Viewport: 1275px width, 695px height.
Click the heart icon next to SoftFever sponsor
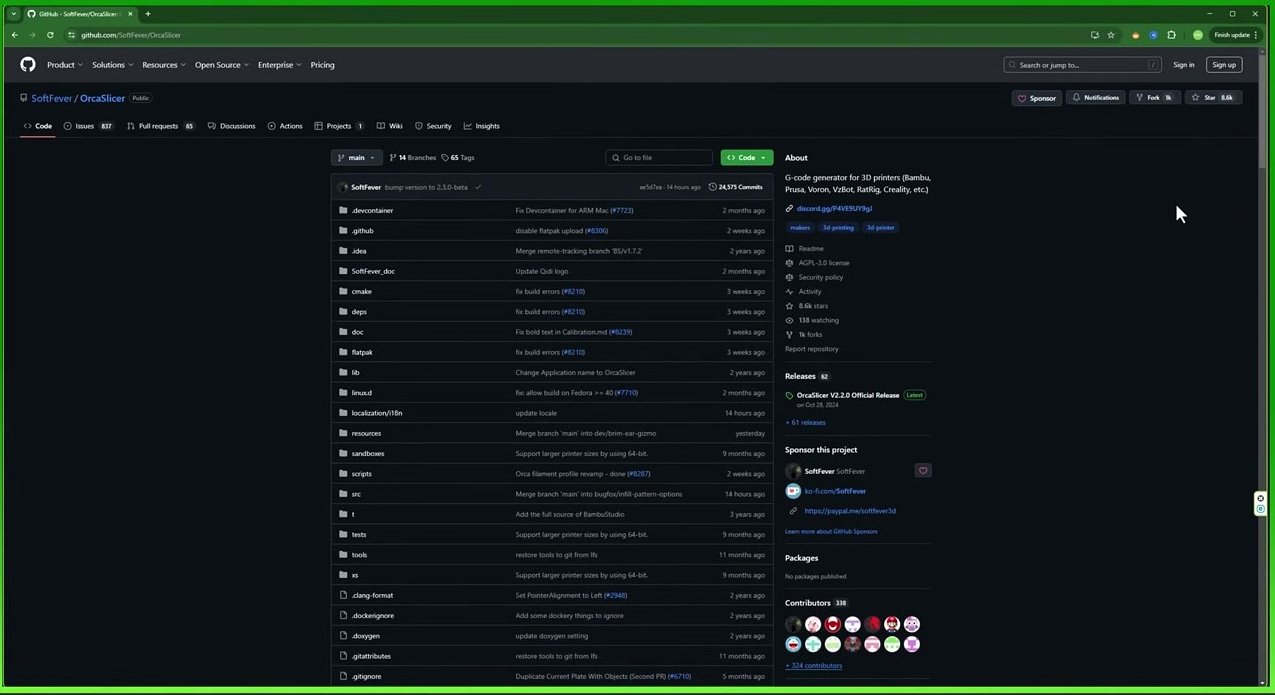point(923,471)
